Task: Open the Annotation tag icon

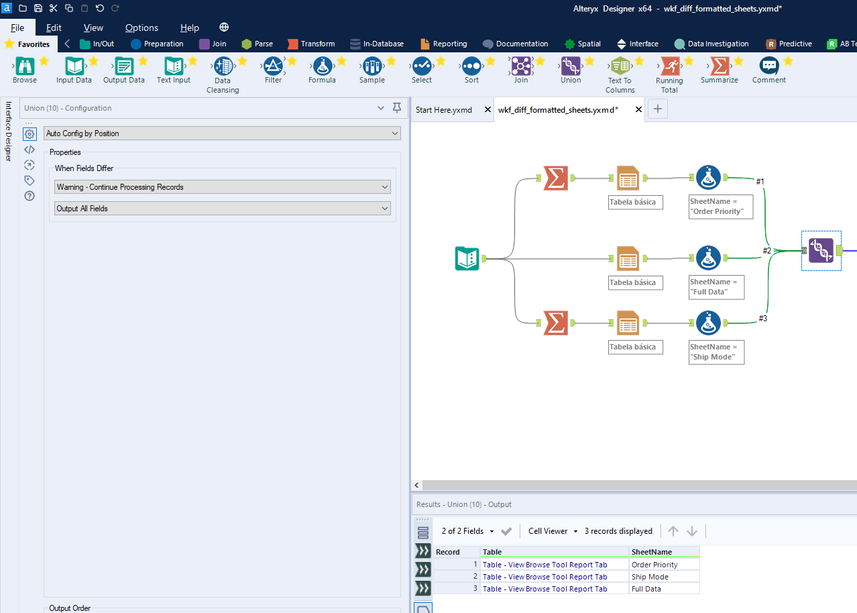Action: [30, 180]
